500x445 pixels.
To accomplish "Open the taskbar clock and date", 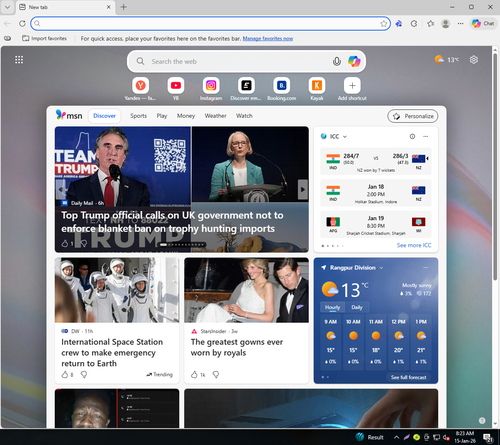I will point(465,437).
